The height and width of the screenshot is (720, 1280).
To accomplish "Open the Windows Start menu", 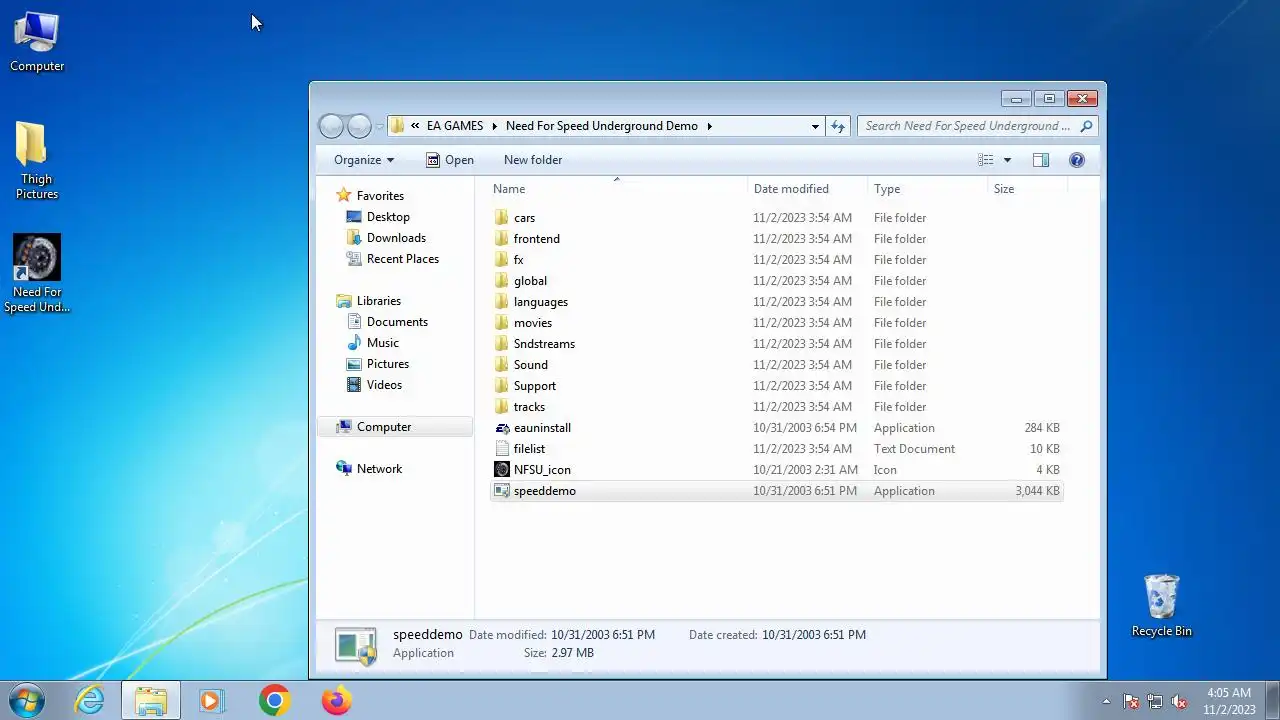I will click(27, 700).
